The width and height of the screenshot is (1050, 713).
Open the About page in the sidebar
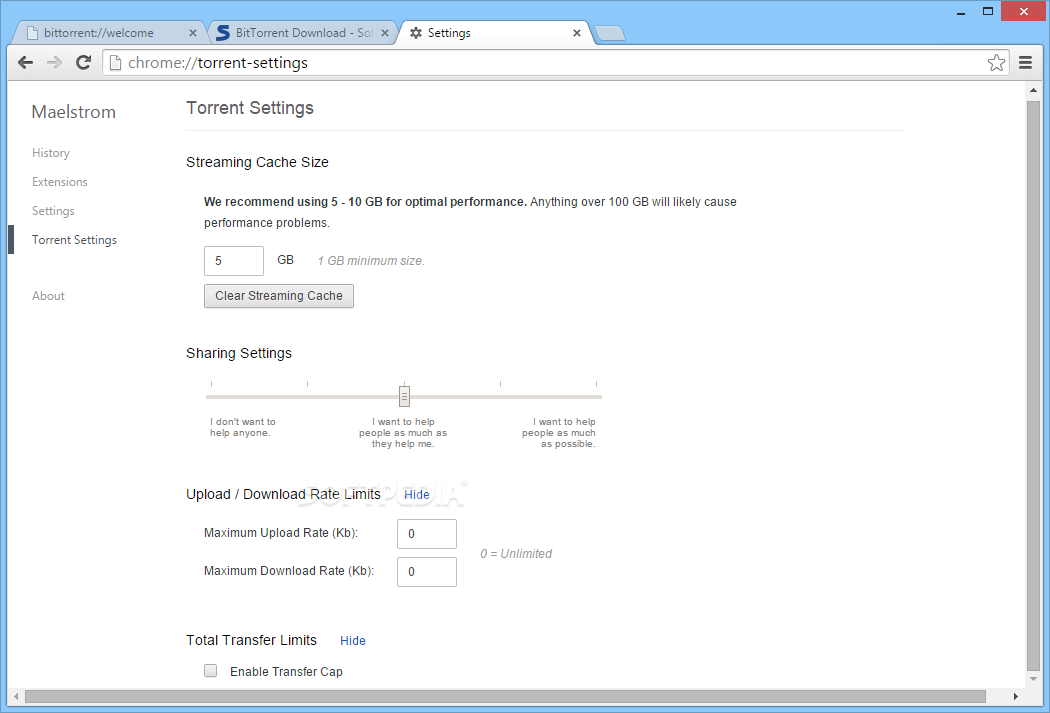tap(48, 296)
